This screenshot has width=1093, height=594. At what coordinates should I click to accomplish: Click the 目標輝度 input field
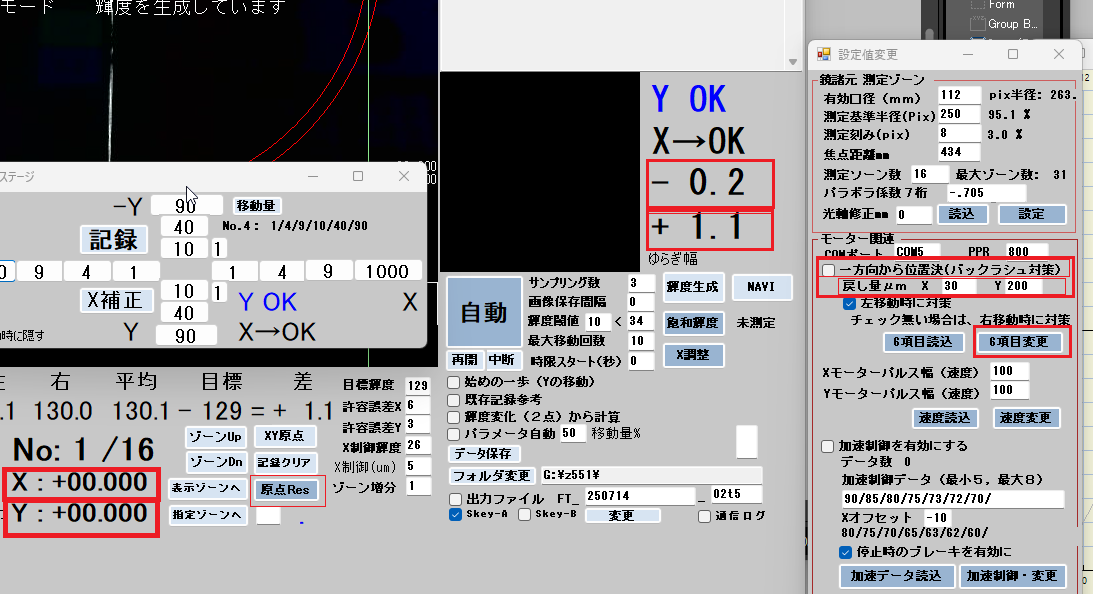point(416,385)
